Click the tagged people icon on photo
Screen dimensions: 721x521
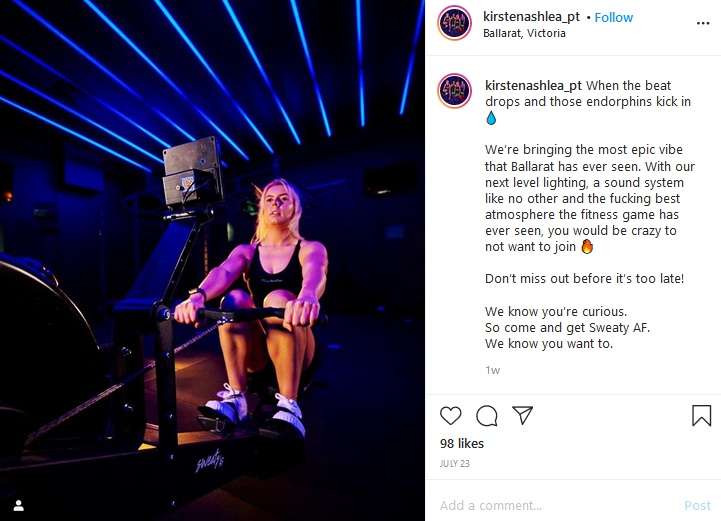pyautogui.click(x=19, y=506)
